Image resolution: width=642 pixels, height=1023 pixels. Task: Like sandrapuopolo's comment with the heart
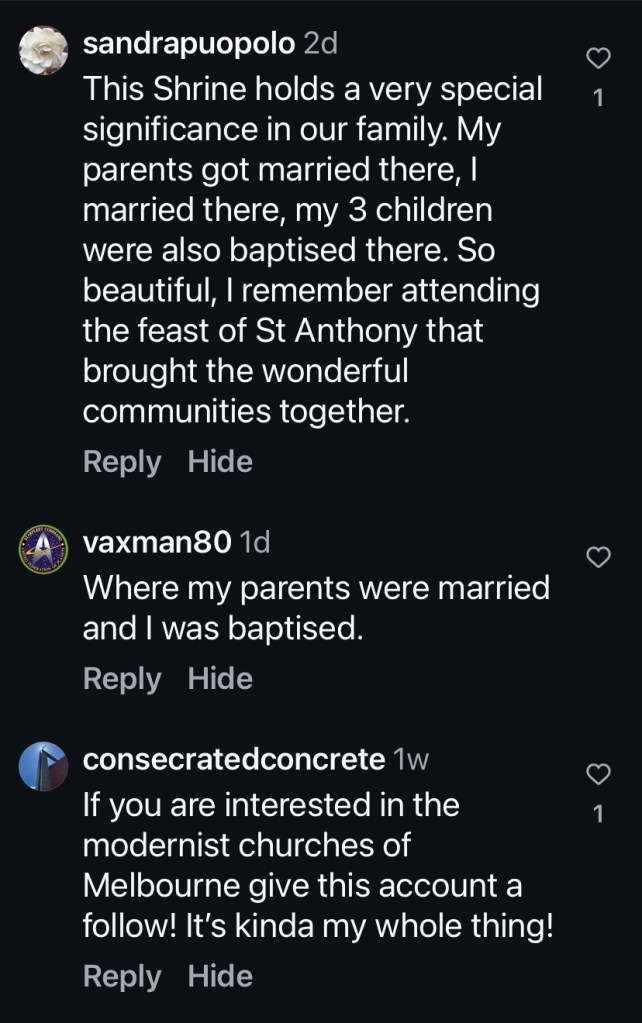tap(597, 60)
